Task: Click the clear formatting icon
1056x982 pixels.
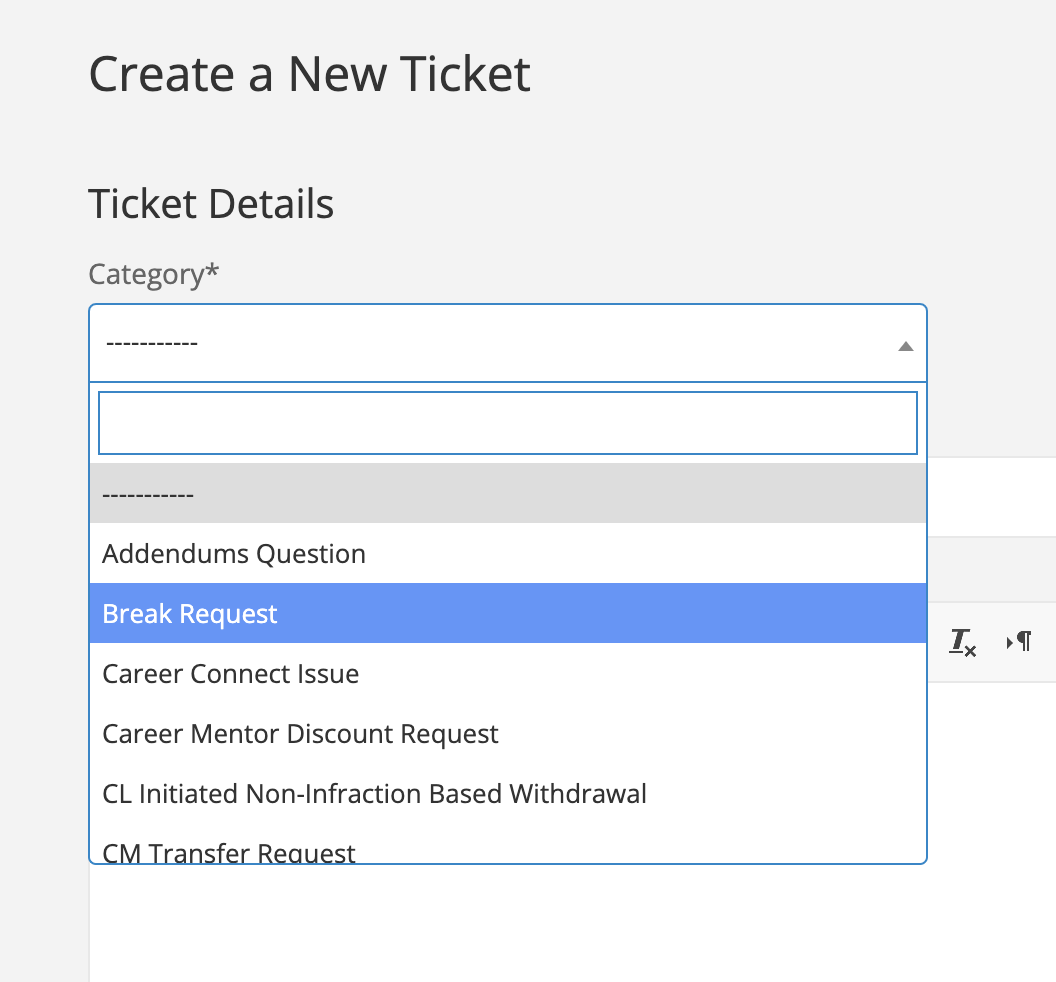Action: click(x=962, y=643)
